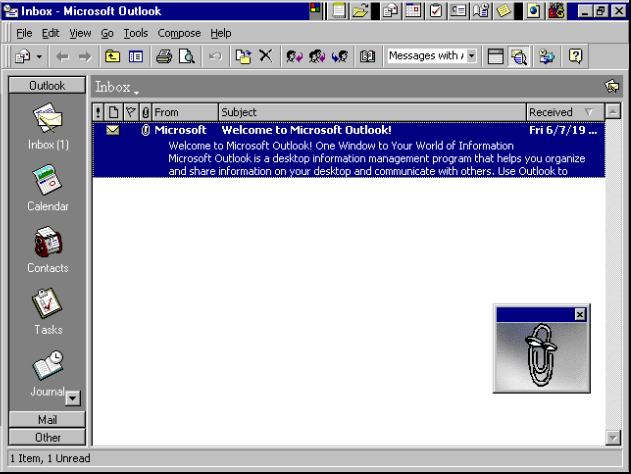Open the New item dropdown arrow
This screenshot has width=631, height=474.
(x=39, y=56)
